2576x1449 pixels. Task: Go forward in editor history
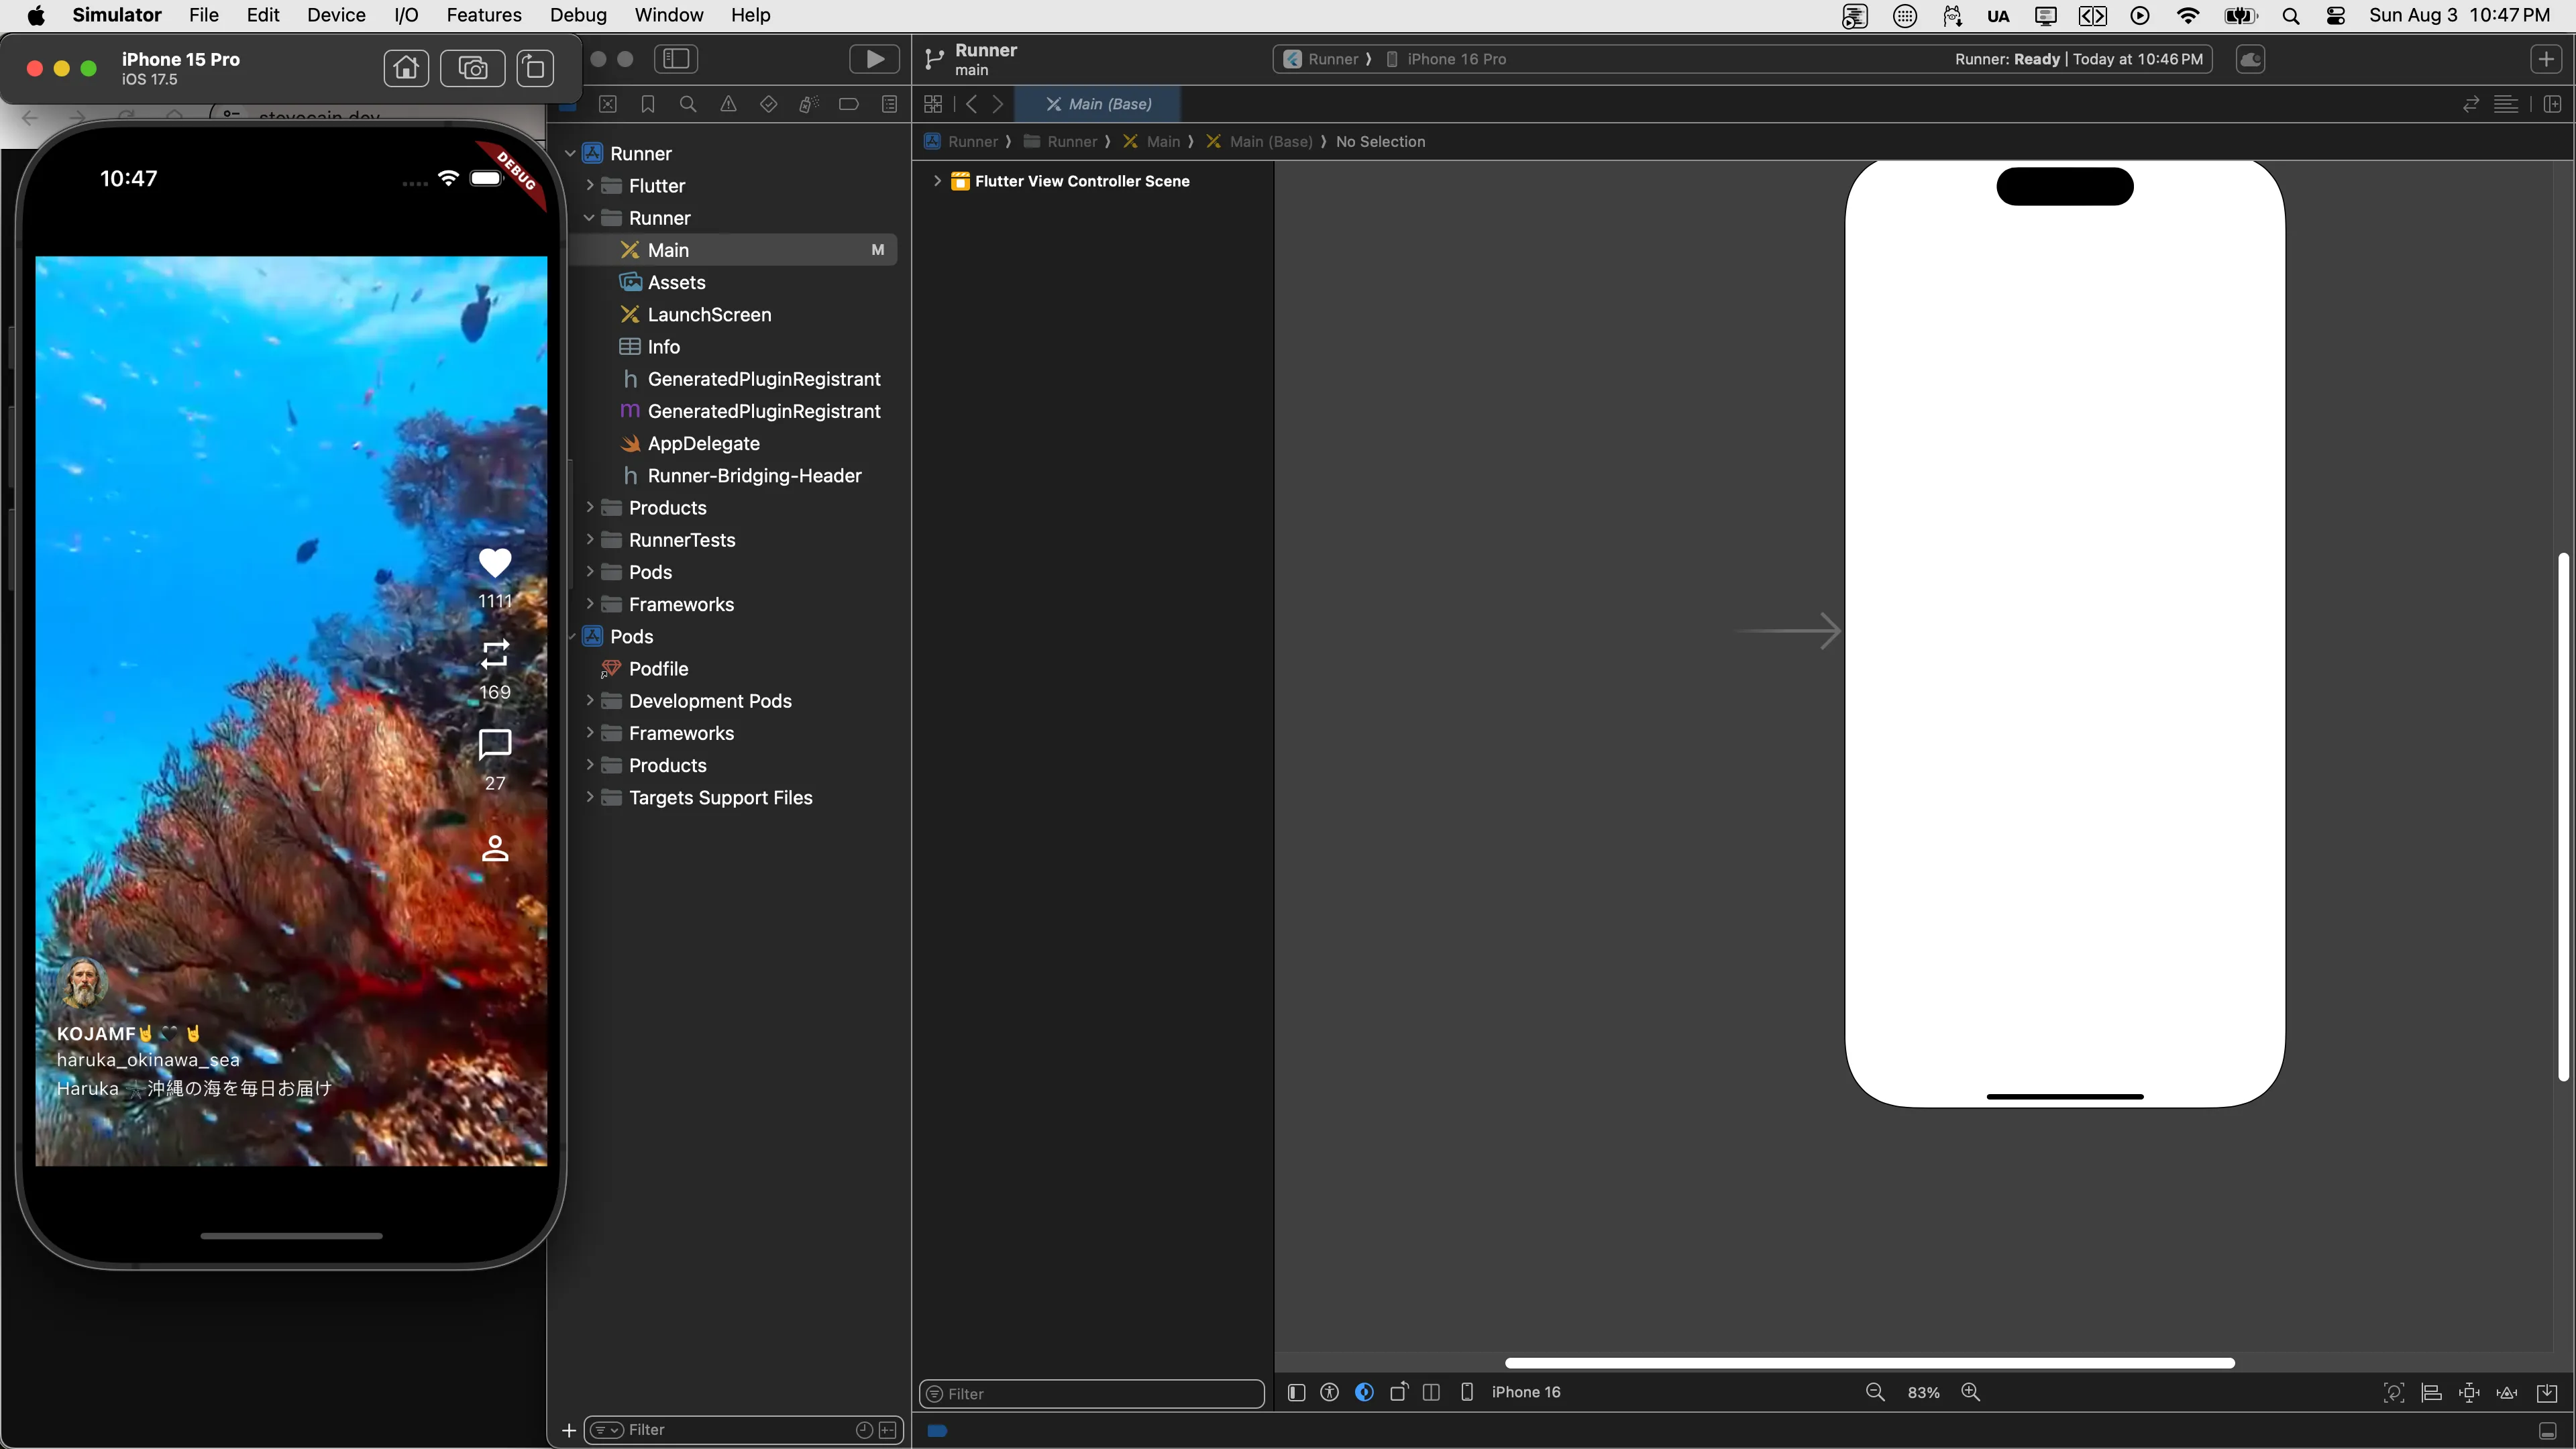tap(997, 104)
